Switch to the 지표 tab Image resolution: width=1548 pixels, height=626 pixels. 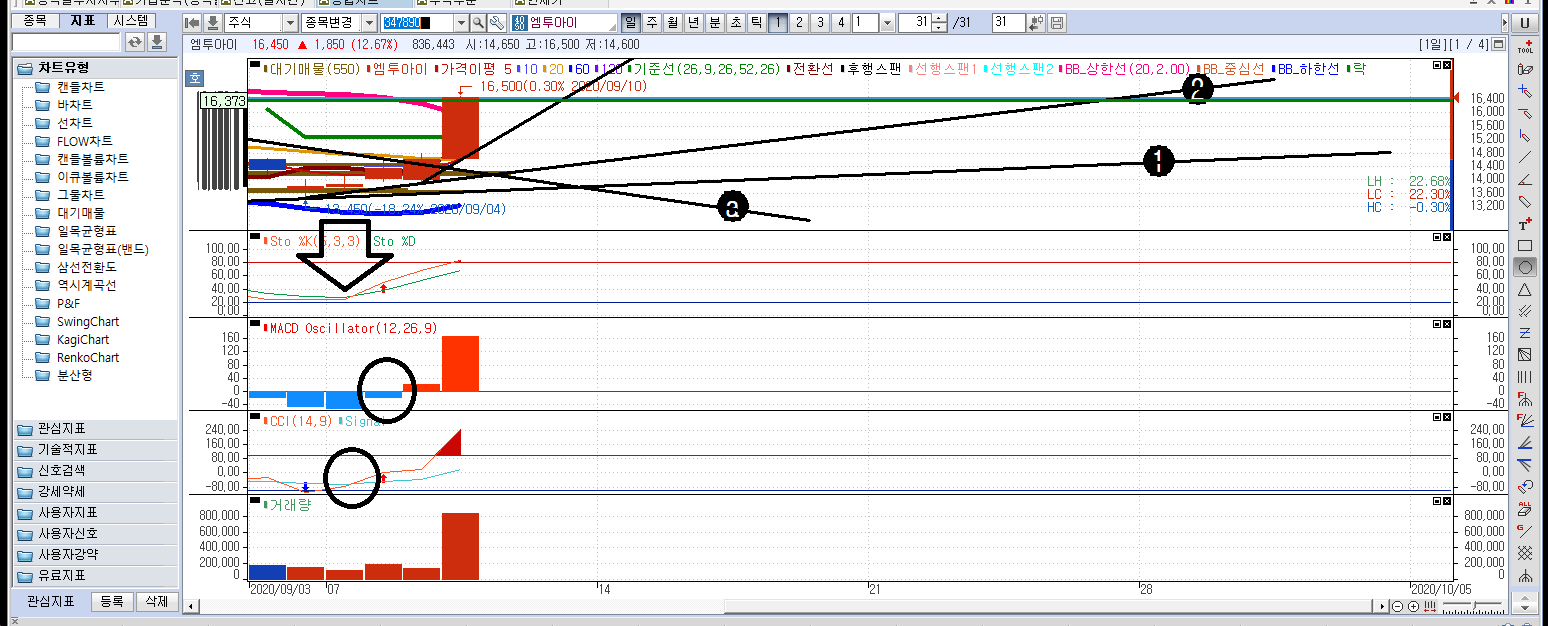click(x=82, y=20)
